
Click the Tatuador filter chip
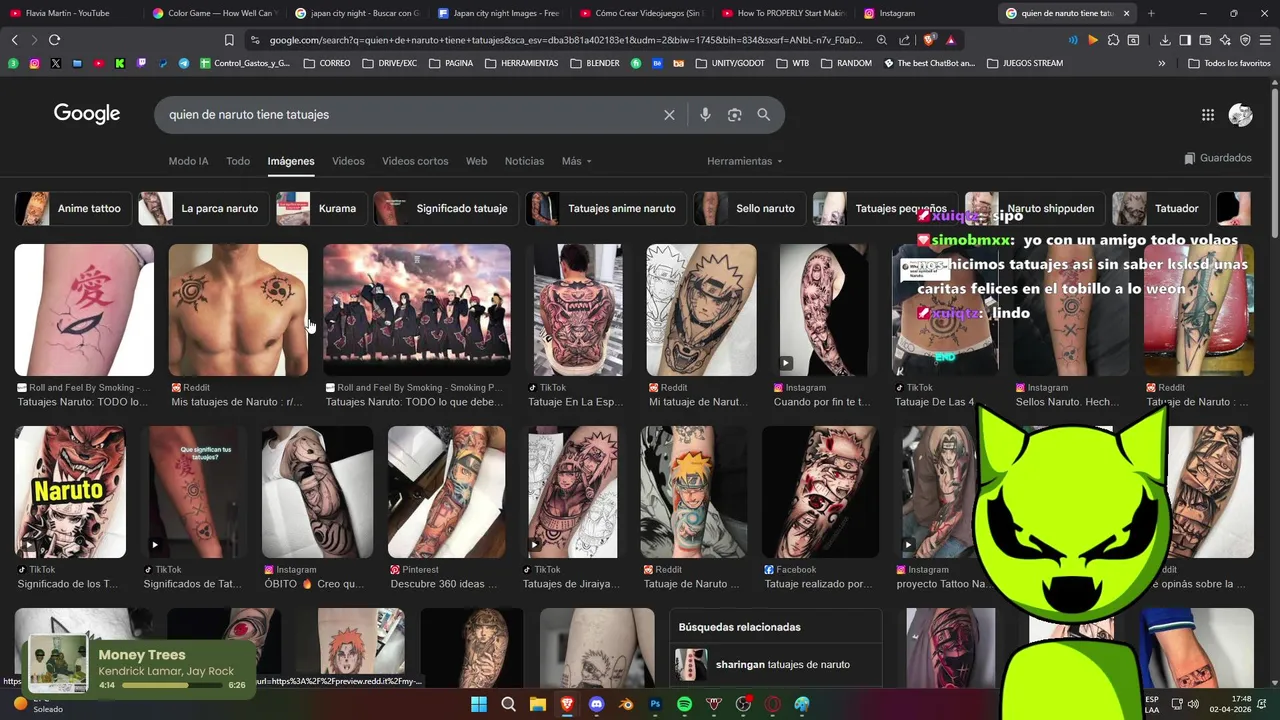pyautogui.click(x=1160, y=209)
